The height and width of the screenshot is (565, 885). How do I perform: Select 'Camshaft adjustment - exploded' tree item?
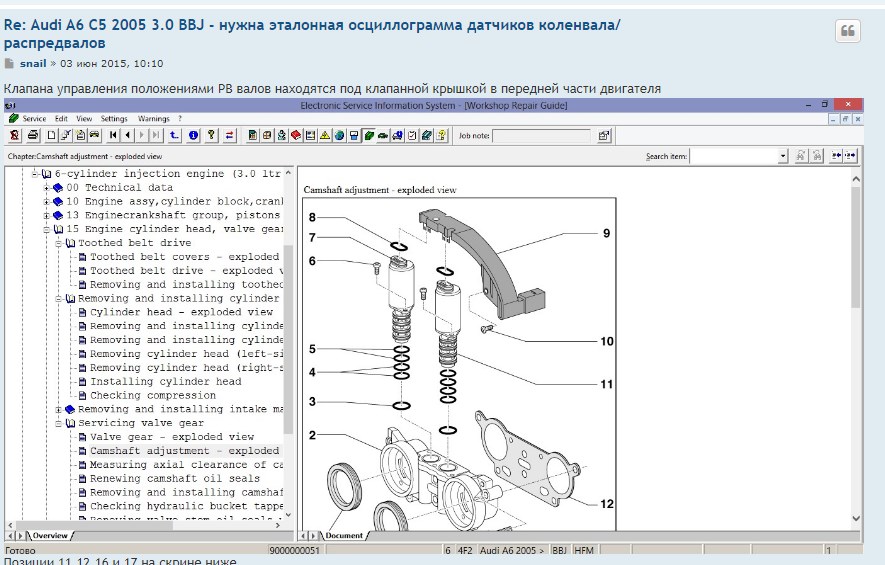(x=185, y=451)
